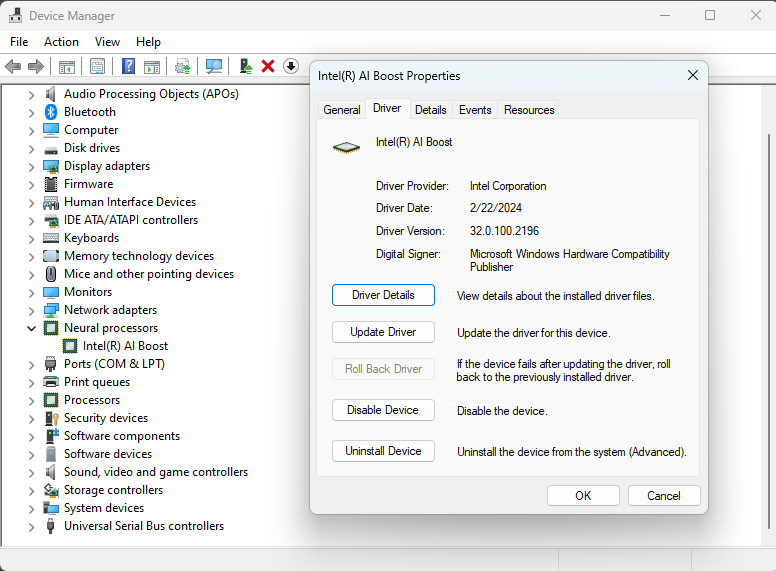776x571 pixels.
Task: Click the Bluetooth category icon
Action: [x=51, y=112]
